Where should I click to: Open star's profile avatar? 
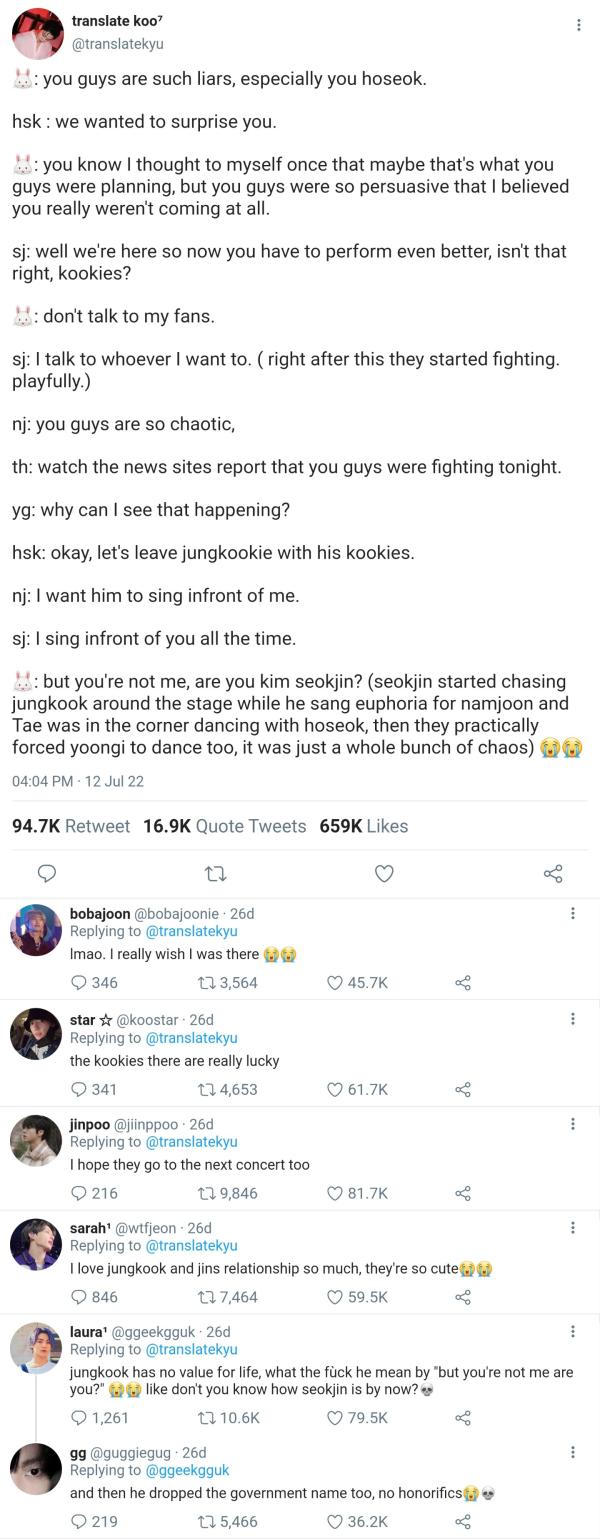pos(36,1033)
